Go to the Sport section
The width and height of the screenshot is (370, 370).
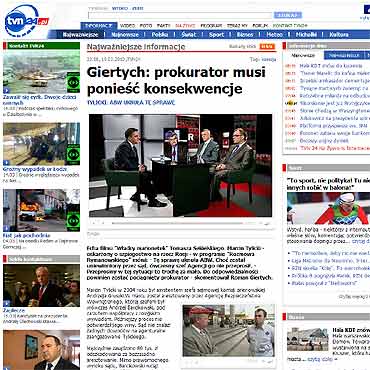(x=216, y=35)
